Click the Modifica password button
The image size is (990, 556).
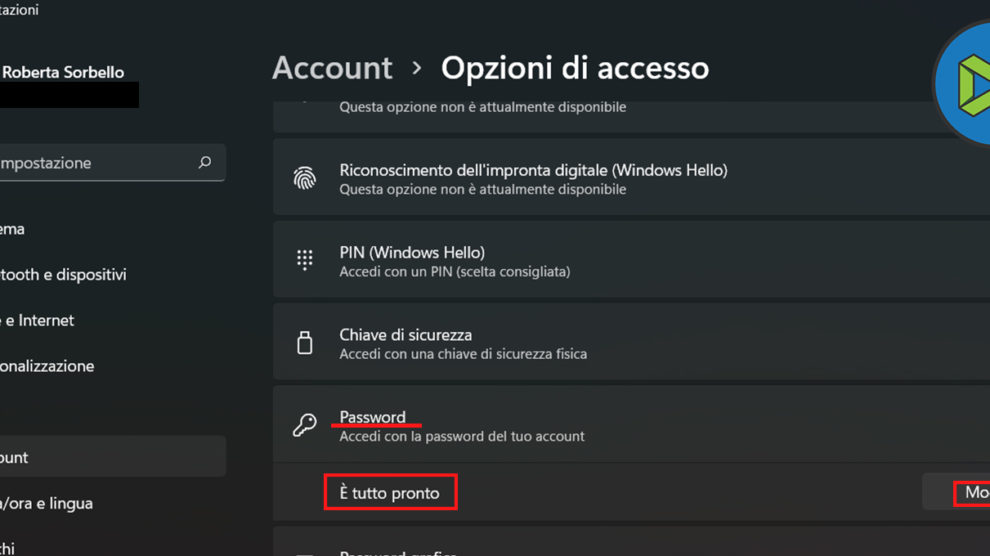(970, 492)
